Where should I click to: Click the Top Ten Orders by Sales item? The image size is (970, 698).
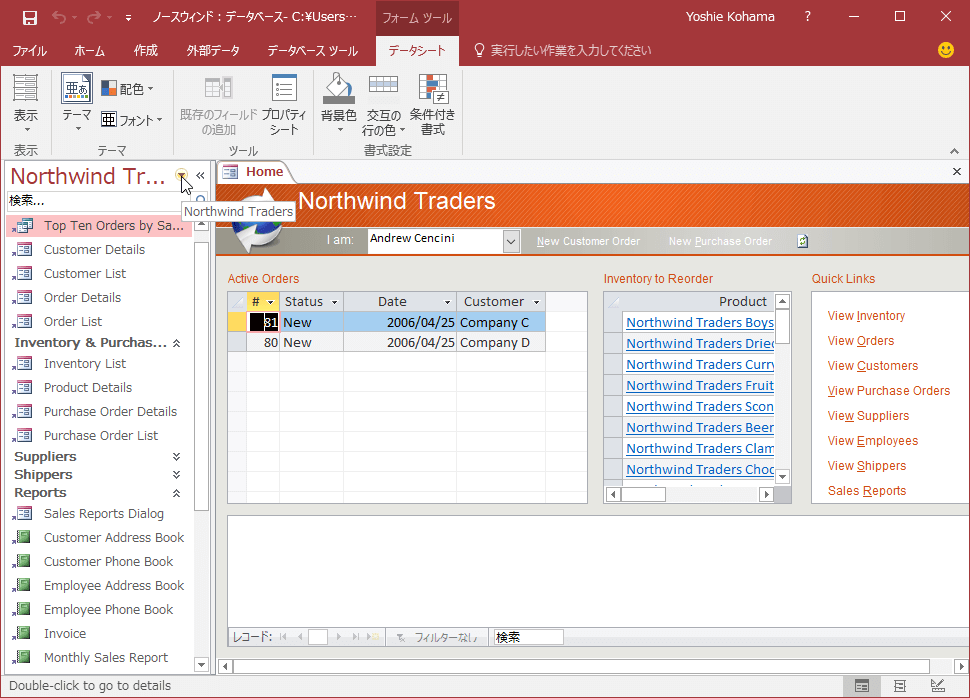[x=99, y=226]
